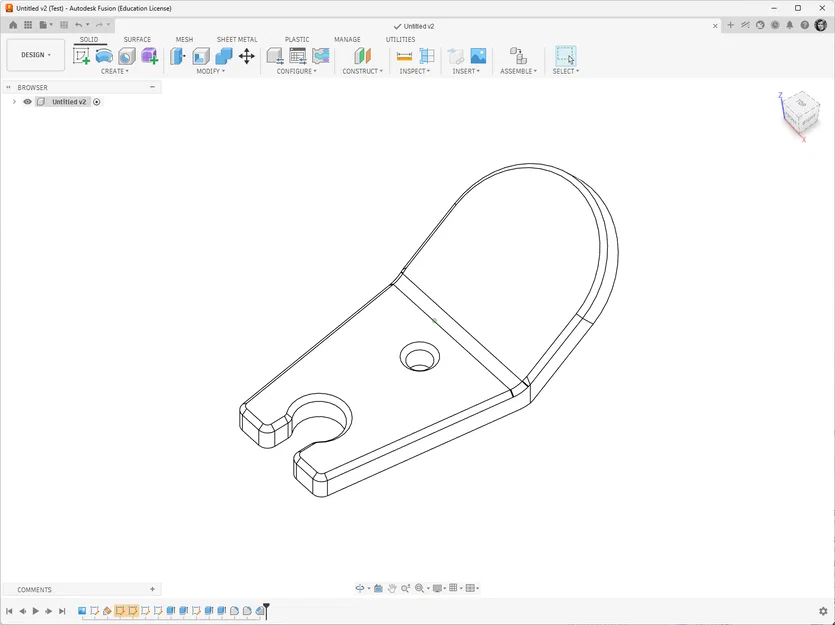Open the INSERT dropdown menu

coord(466,71)
